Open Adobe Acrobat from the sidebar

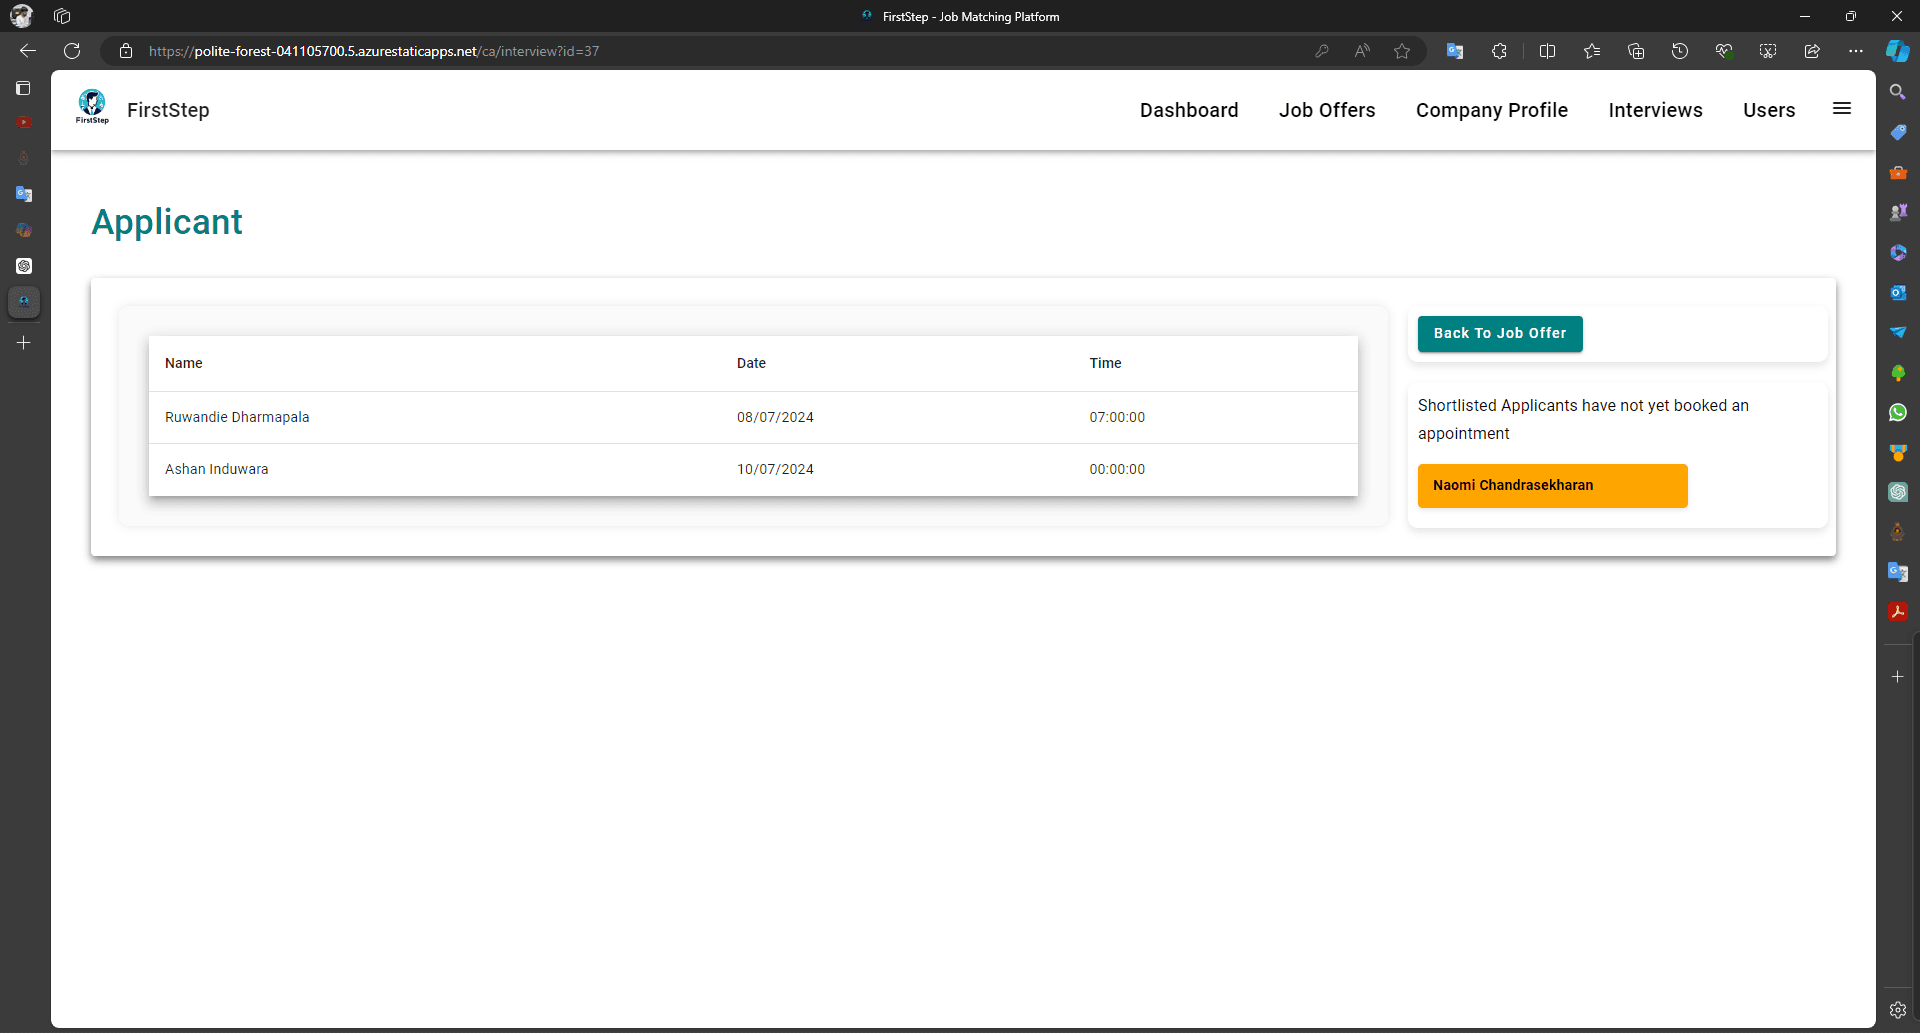click(1899, 611)
